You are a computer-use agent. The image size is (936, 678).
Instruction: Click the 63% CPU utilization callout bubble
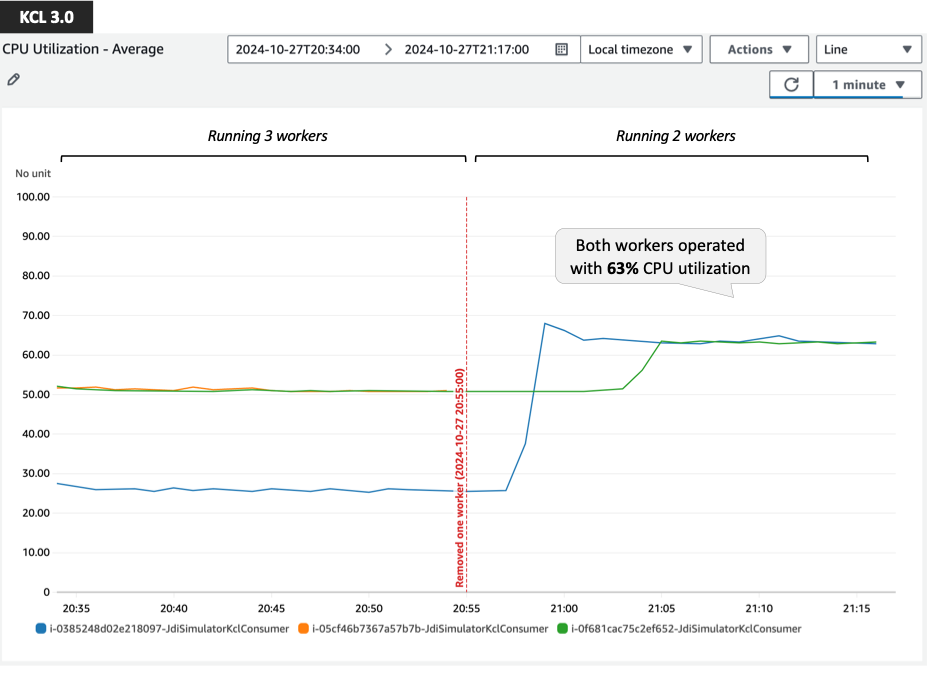[x=659, y=256]
